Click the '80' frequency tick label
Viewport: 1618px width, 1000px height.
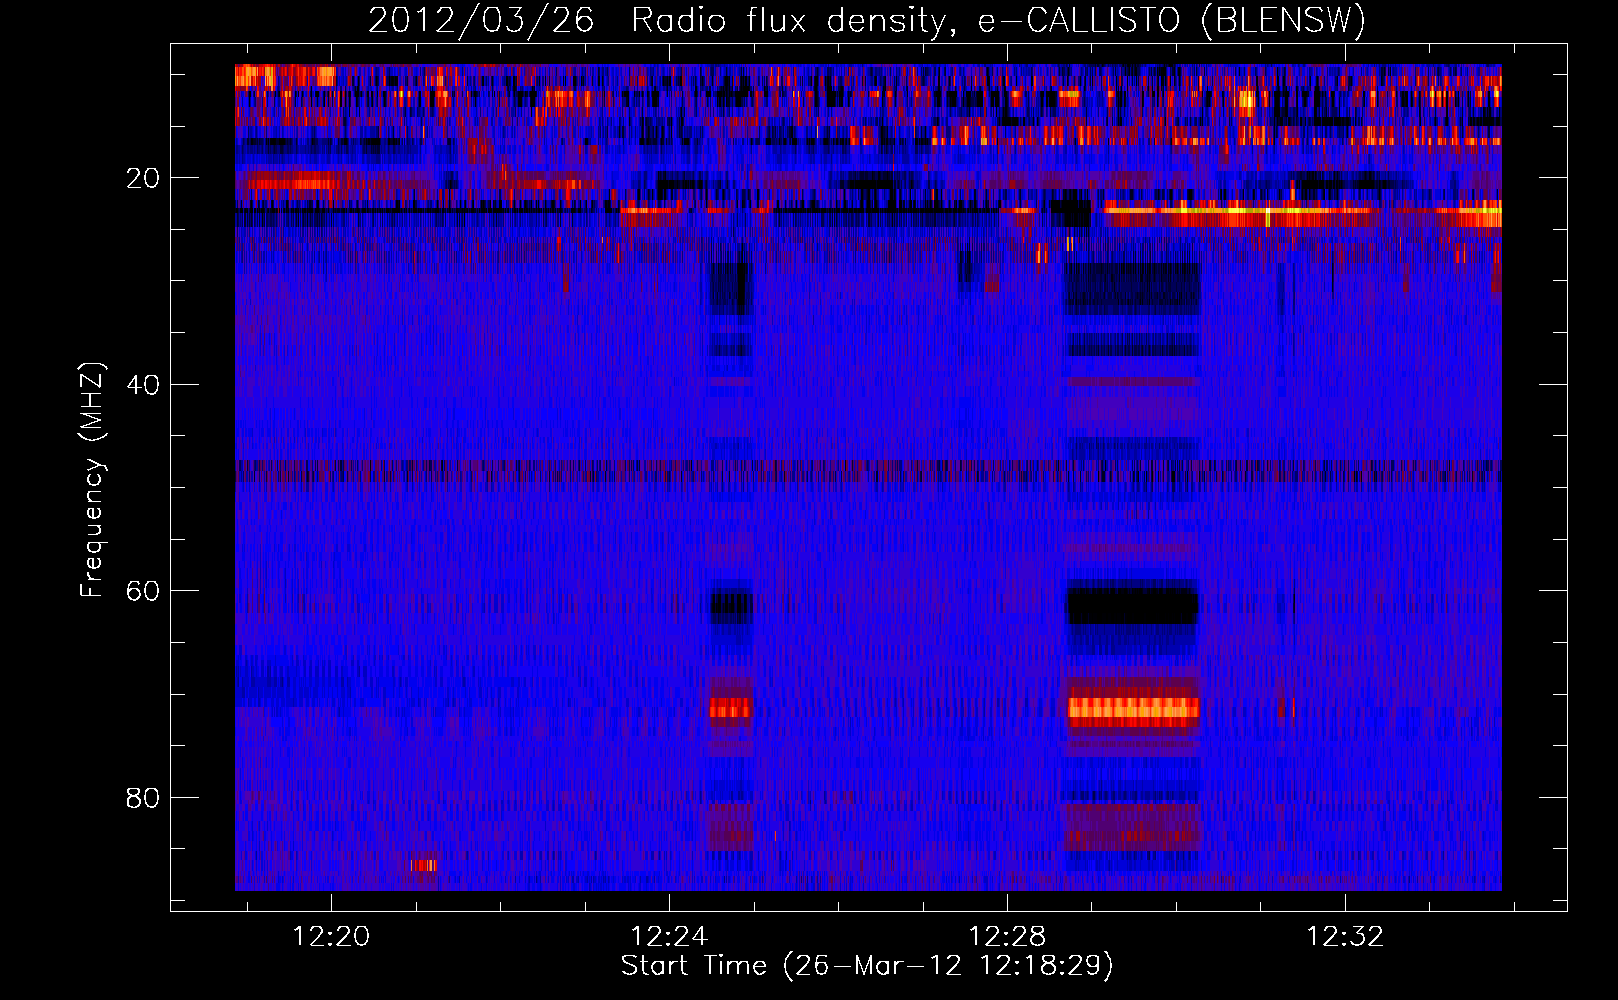143,798
